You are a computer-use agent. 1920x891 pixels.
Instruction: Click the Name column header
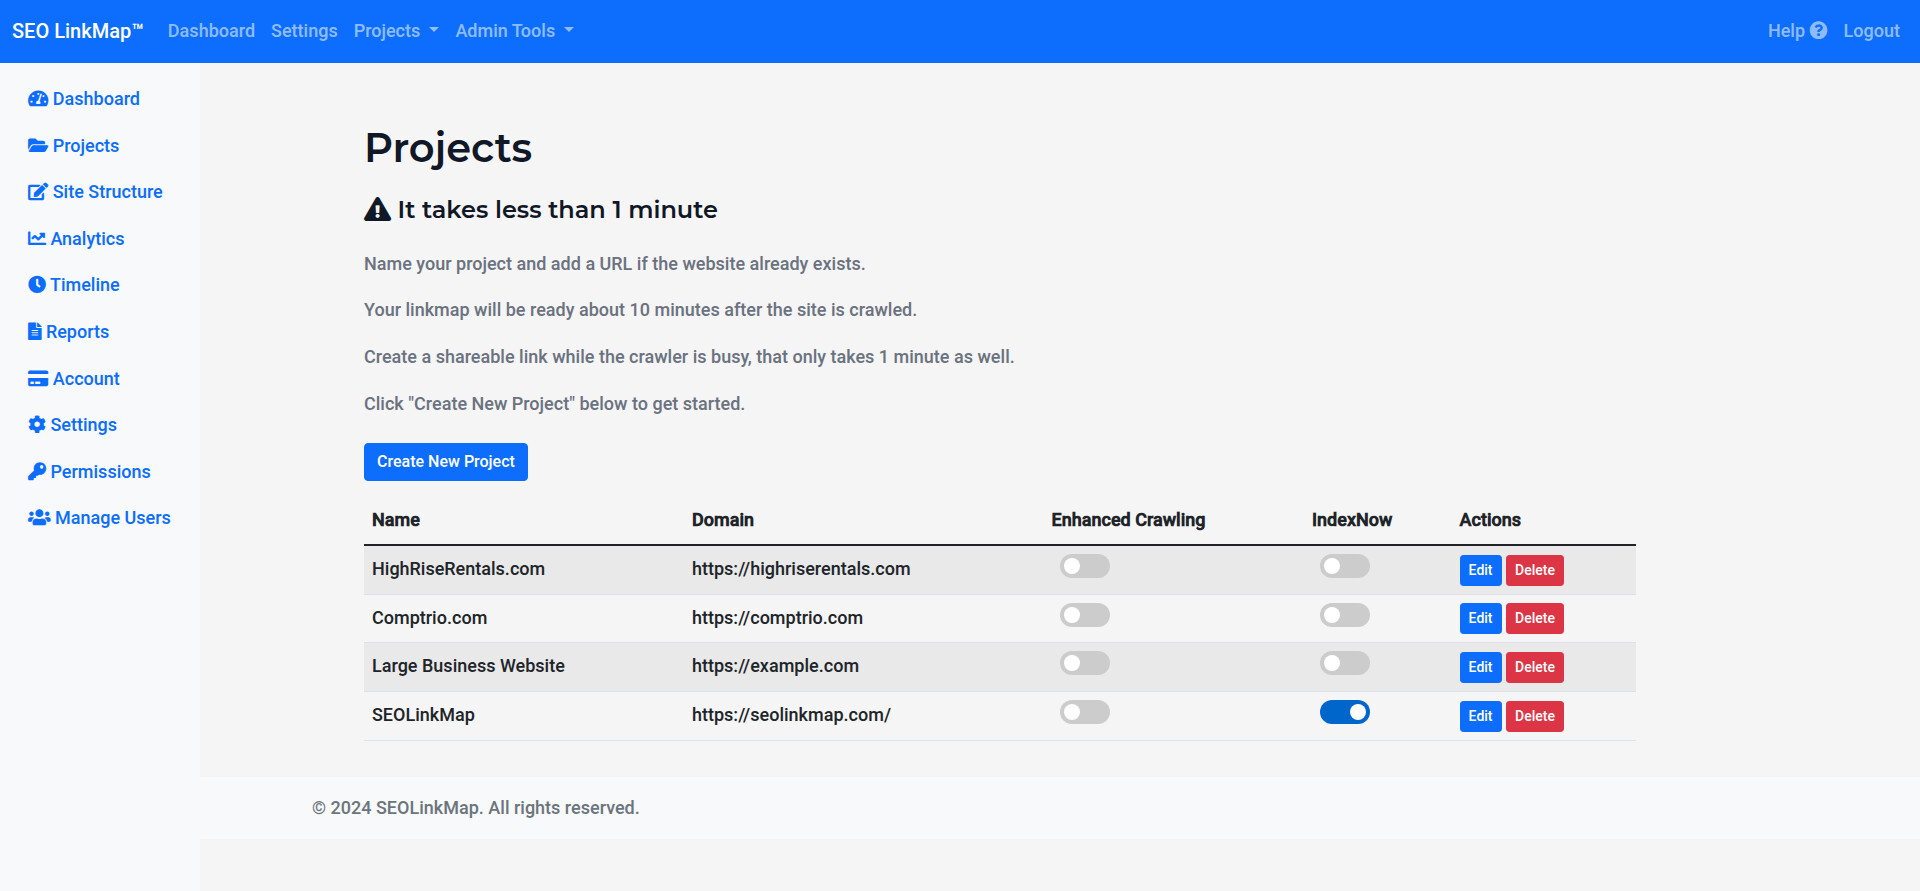[x=396, y=520]
